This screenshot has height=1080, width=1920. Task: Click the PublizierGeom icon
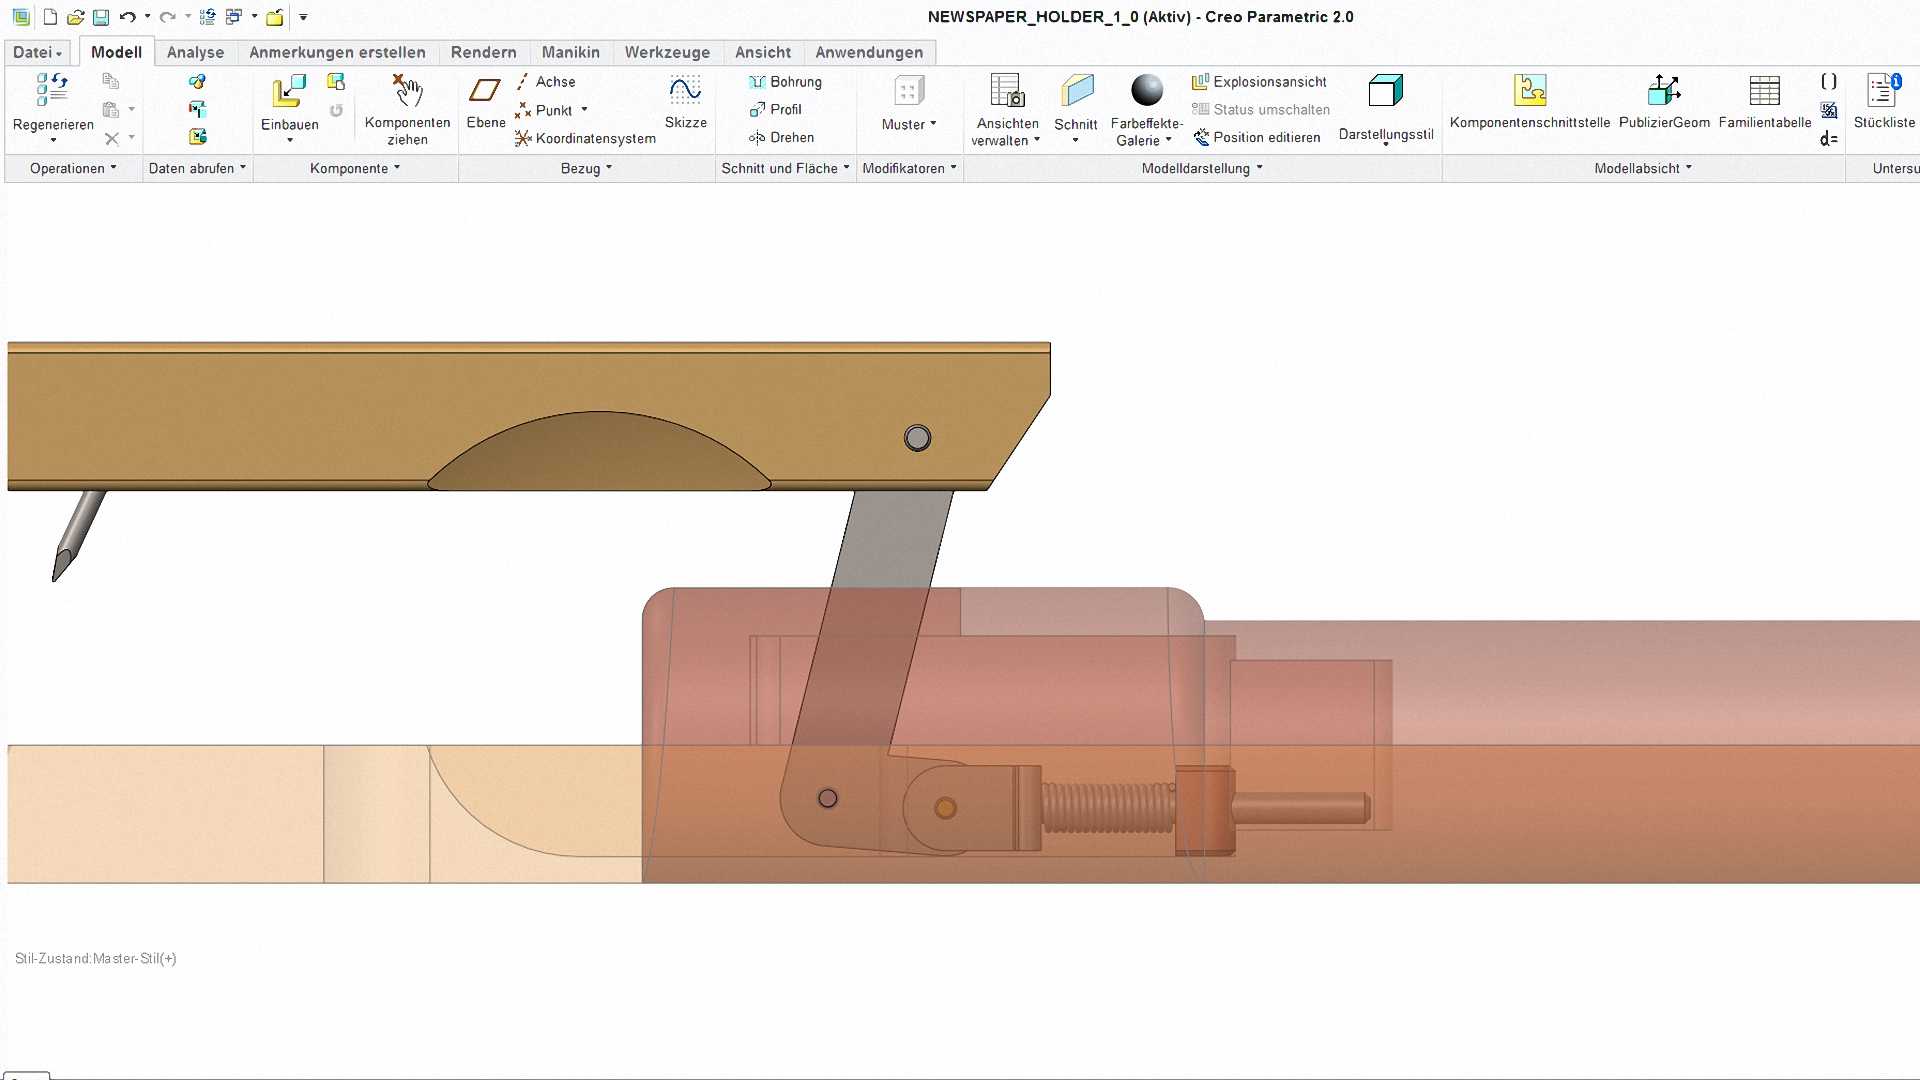pyautogui.click(x=1664, y=90)
